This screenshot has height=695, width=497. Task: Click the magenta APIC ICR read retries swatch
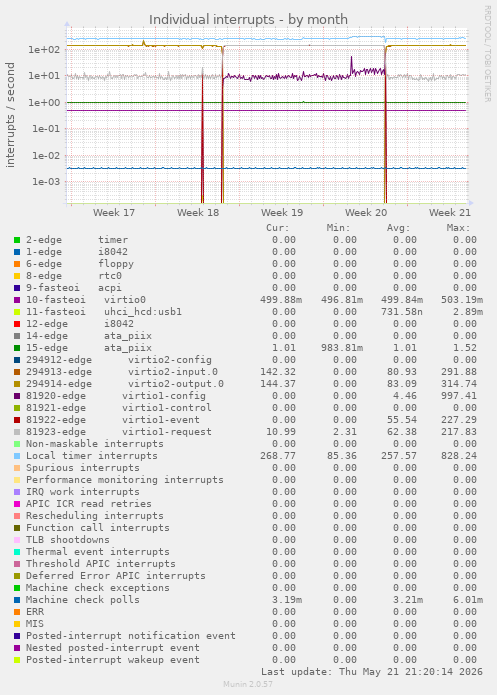17,504
